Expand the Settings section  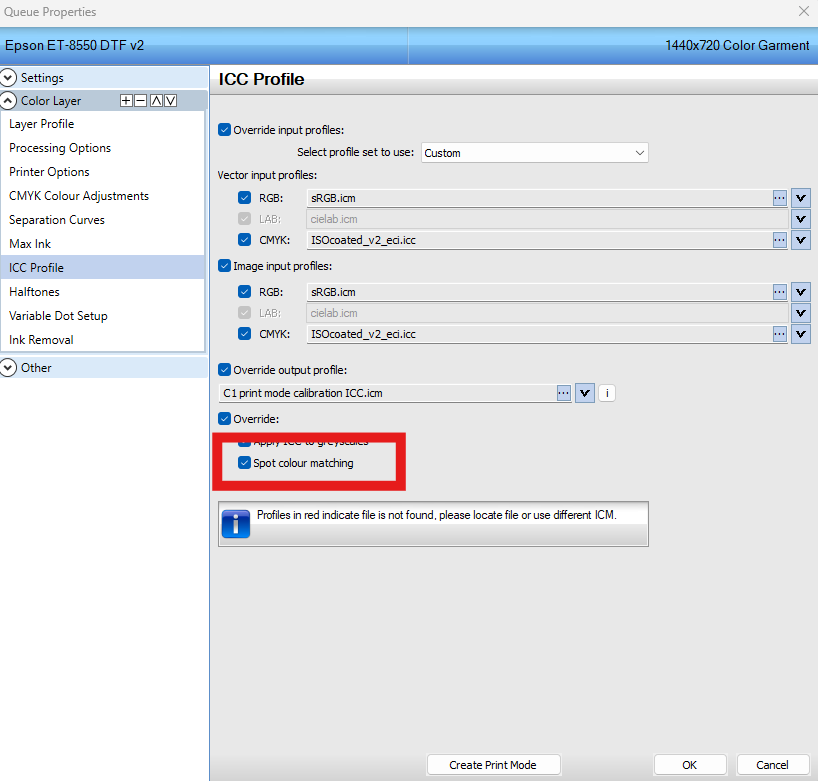pos(8,78)
